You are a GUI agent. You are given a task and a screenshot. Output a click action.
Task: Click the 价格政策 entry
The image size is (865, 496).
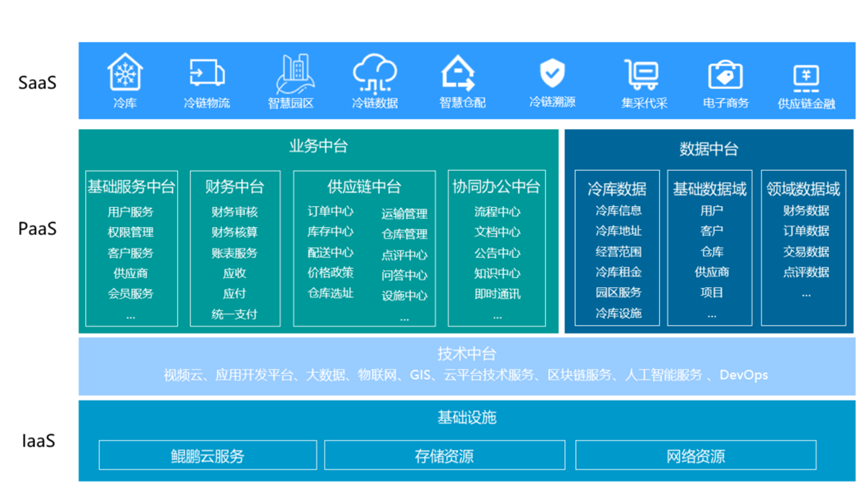[x=330, y=273]
